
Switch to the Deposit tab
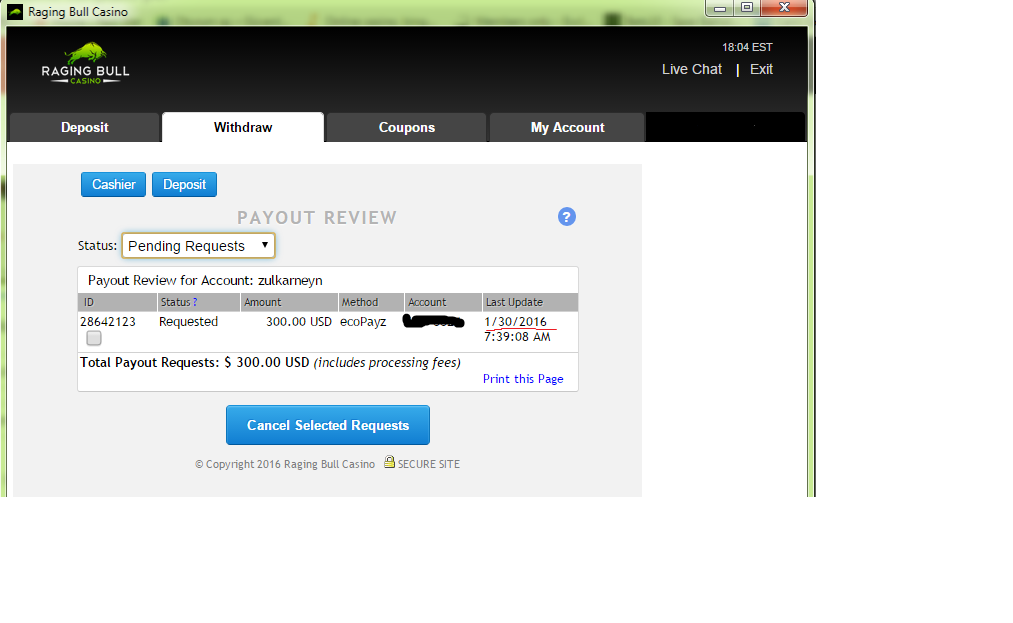[x=84, y=127]
